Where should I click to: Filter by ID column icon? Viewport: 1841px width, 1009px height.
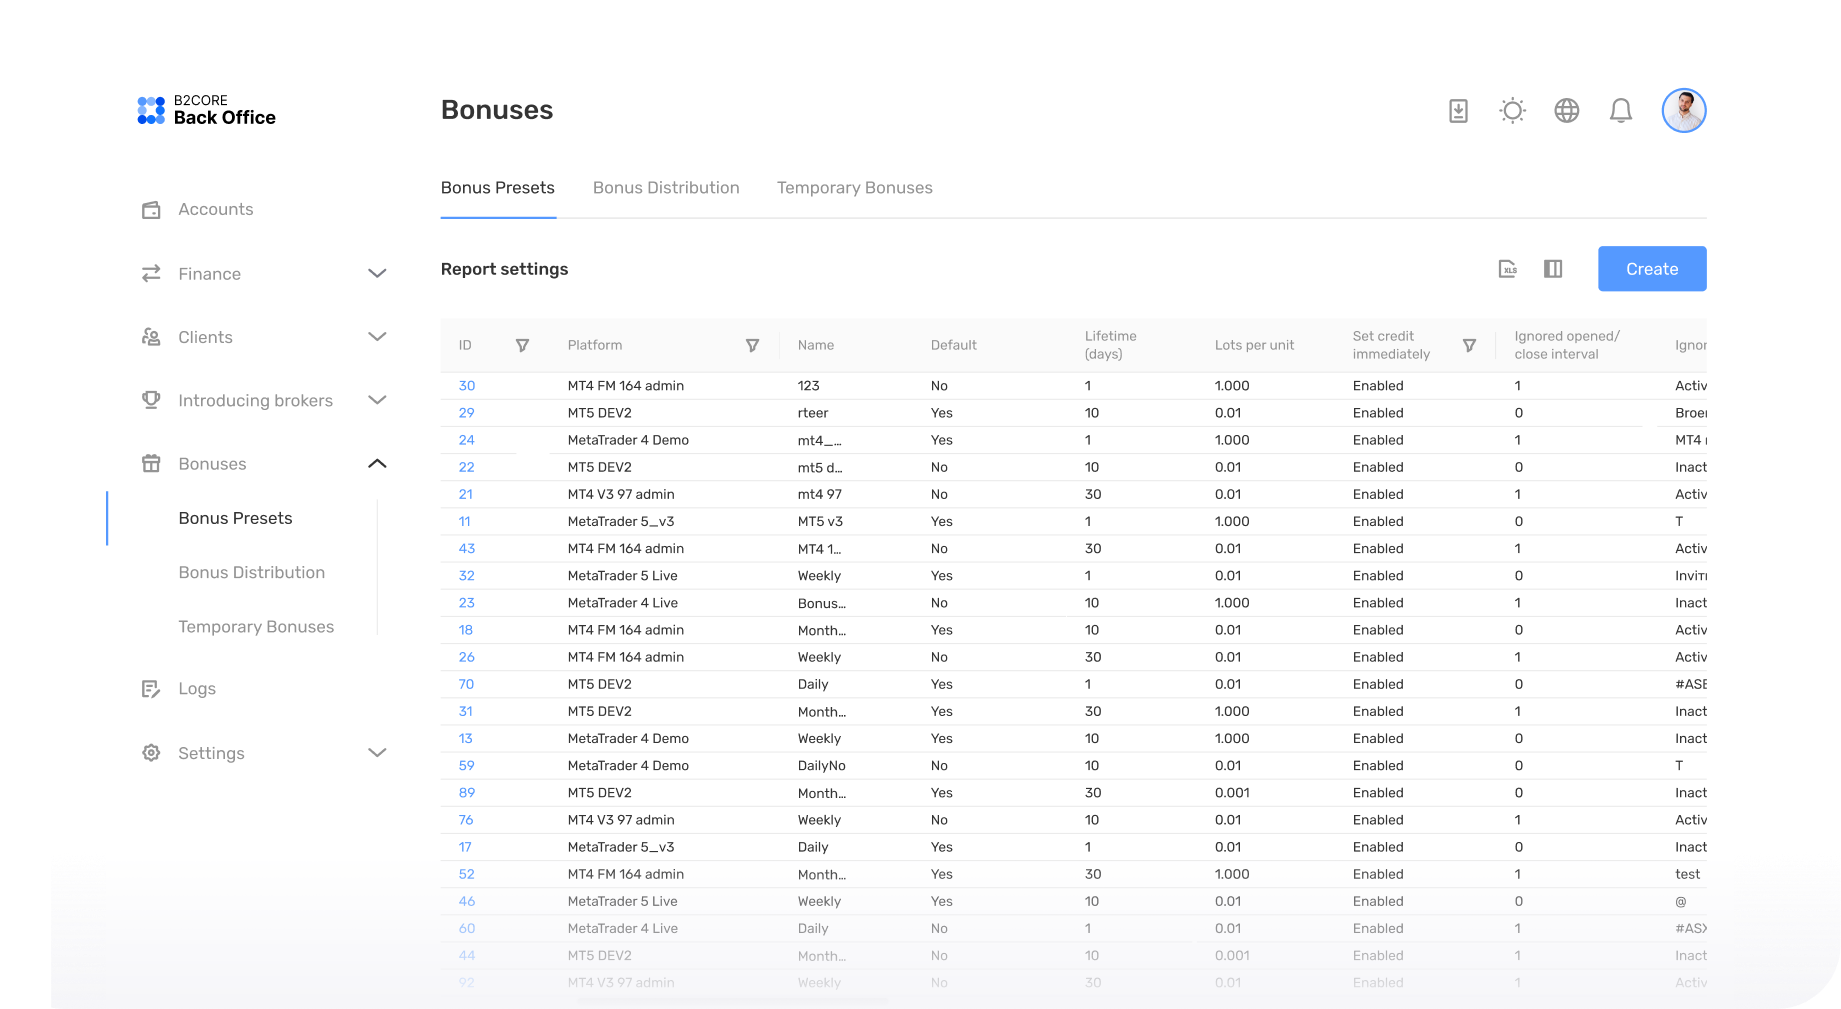(x=522, y=345)
